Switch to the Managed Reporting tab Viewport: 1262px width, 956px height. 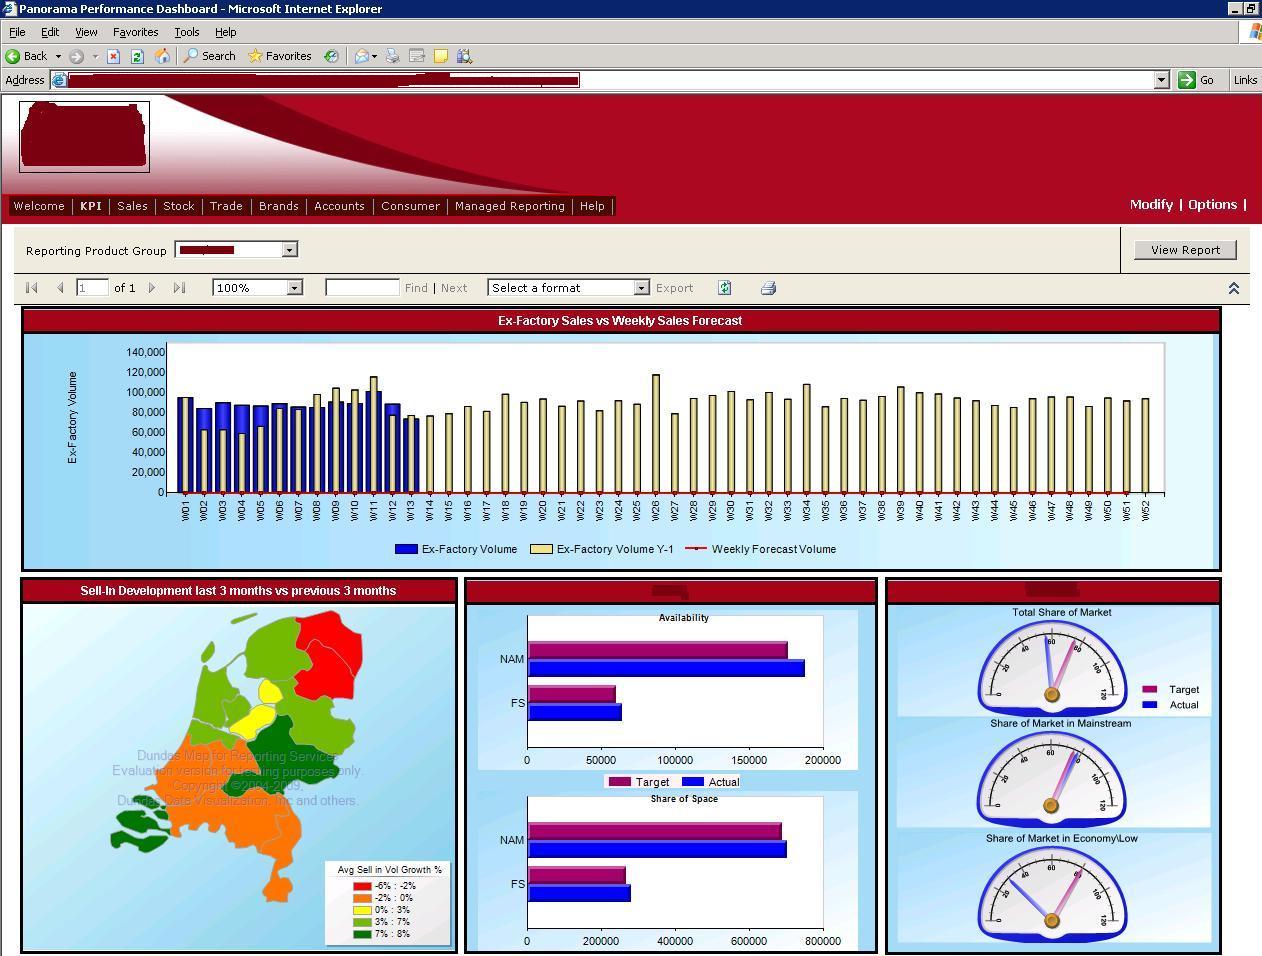pyautogui.click(x=510, y=206)
